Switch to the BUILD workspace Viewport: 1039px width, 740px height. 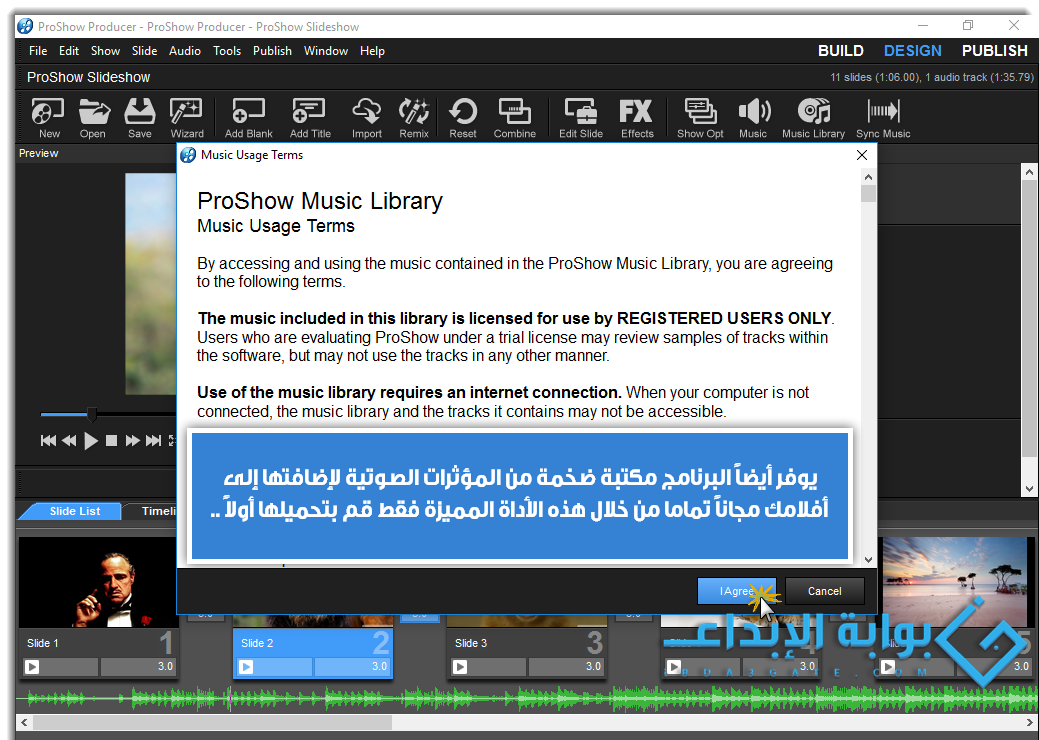[x=841, y=51]
